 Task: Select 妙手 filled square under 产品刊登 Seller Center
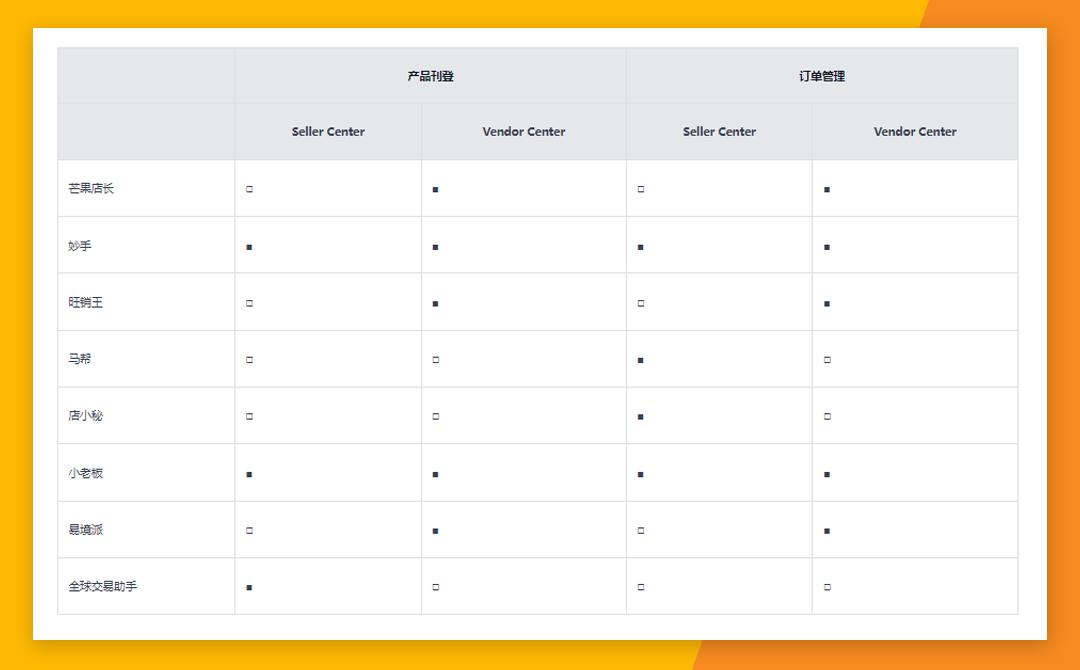tap(249, 247)
